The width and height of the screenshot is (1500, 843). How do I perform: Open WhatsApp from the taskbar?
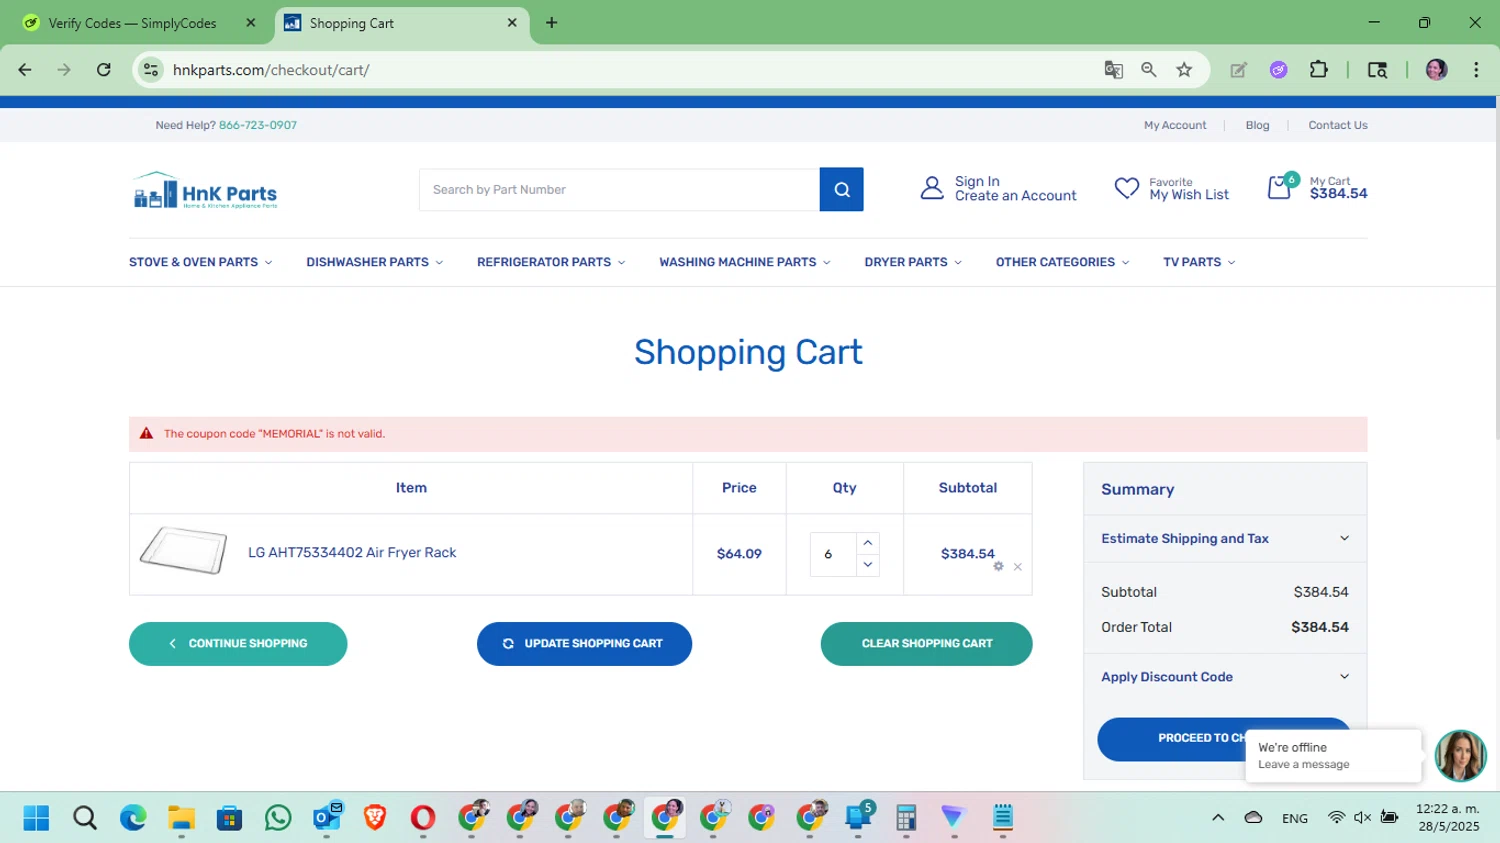pos(278,818)
